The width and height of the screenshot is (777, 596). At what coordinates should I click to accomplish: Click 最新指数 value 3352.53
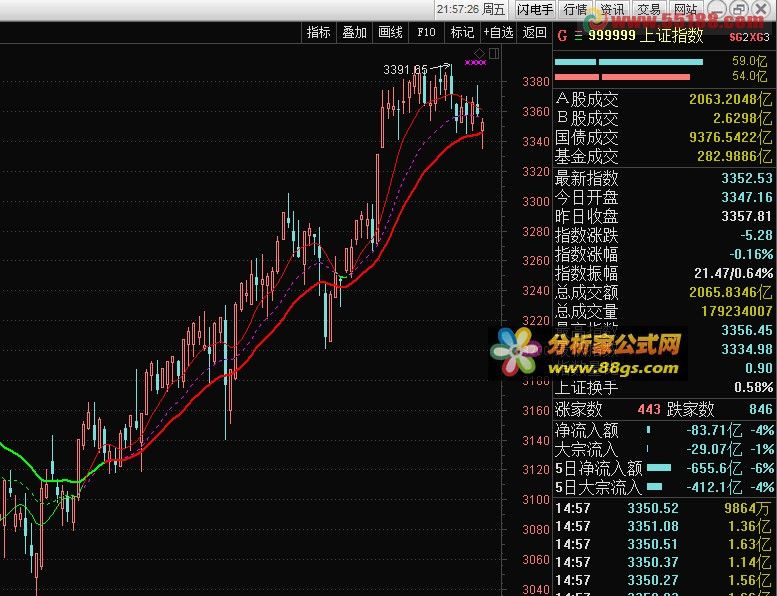[747, 178]
